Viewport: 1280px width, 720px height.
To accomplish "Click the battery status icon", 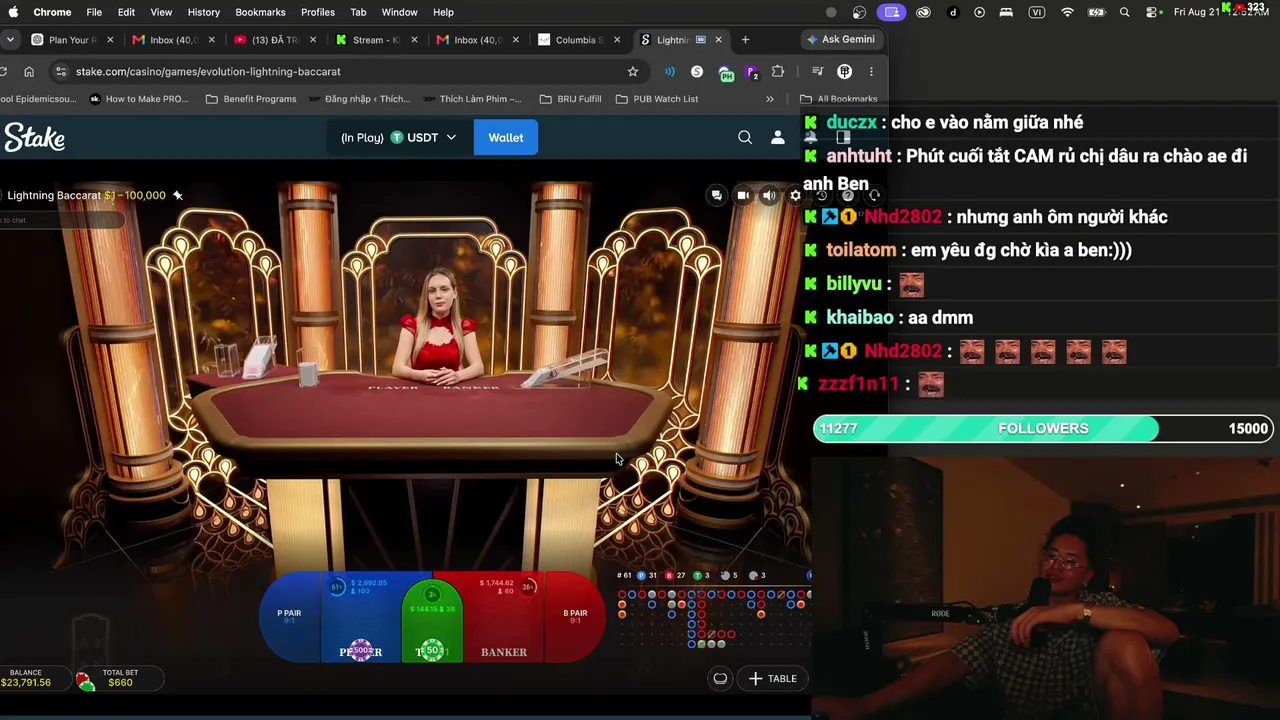I will 1097,12.
